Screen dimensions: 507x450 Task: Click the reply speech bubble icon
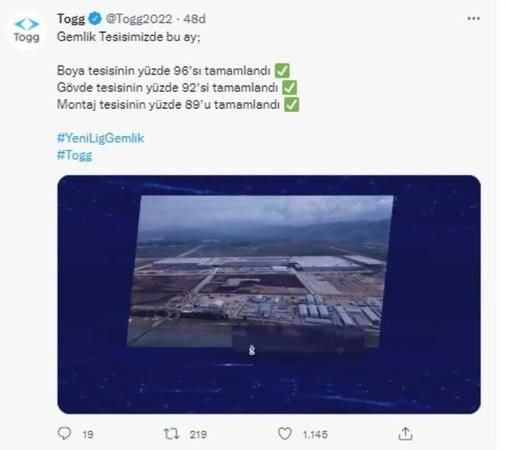pos(64,434)
